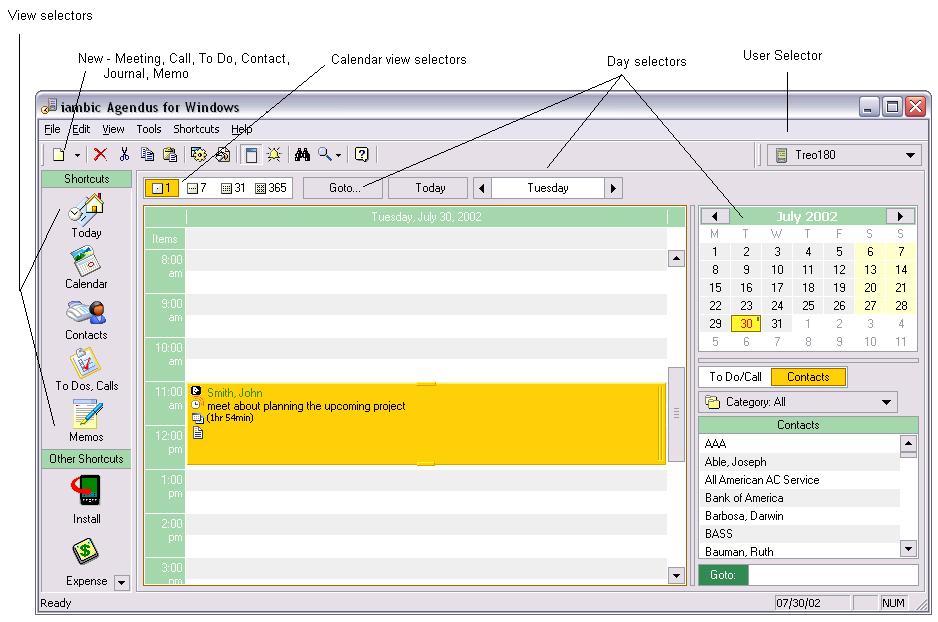This screenshot has height=622, width=938.
Task: Show more Other Shortcuts with the down arrow
Action: tap(121, 582)
